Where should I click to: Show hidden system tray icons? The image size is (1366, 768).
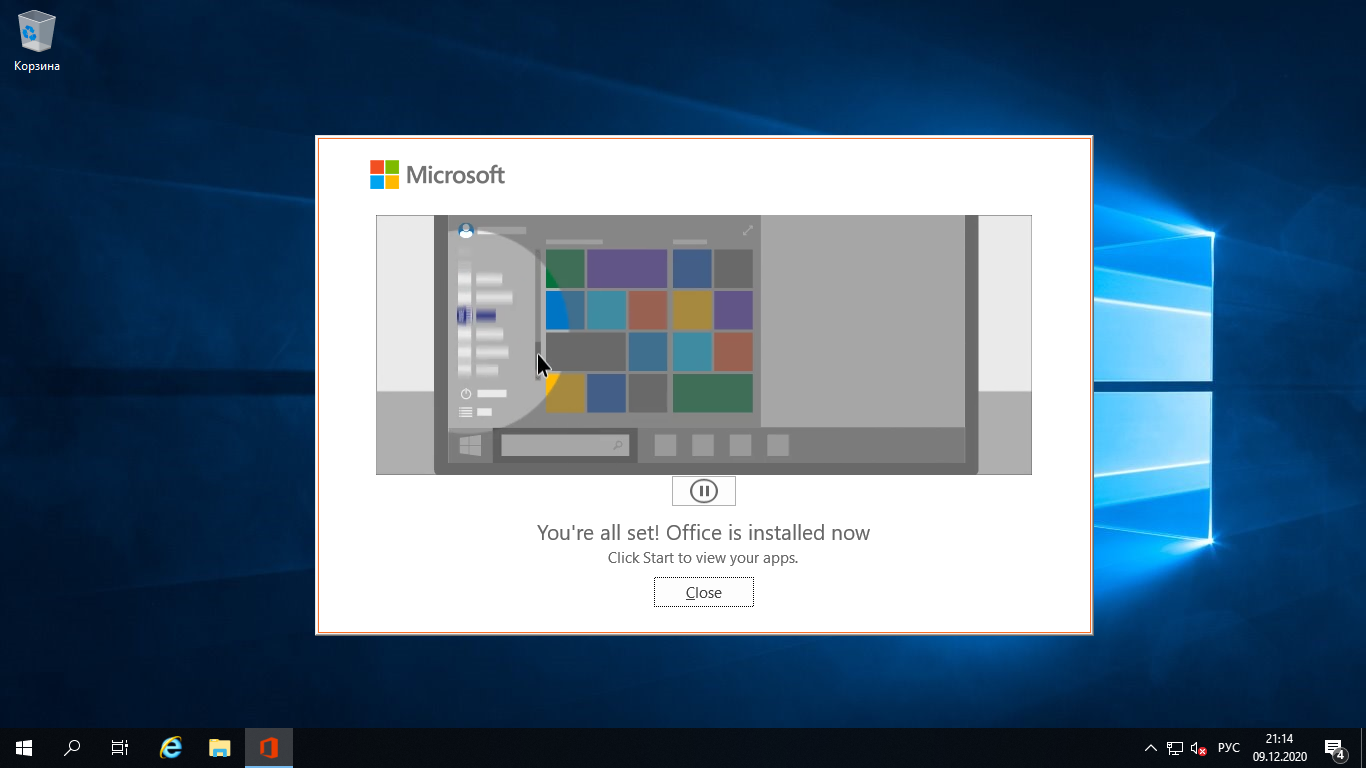(1150, 747)
